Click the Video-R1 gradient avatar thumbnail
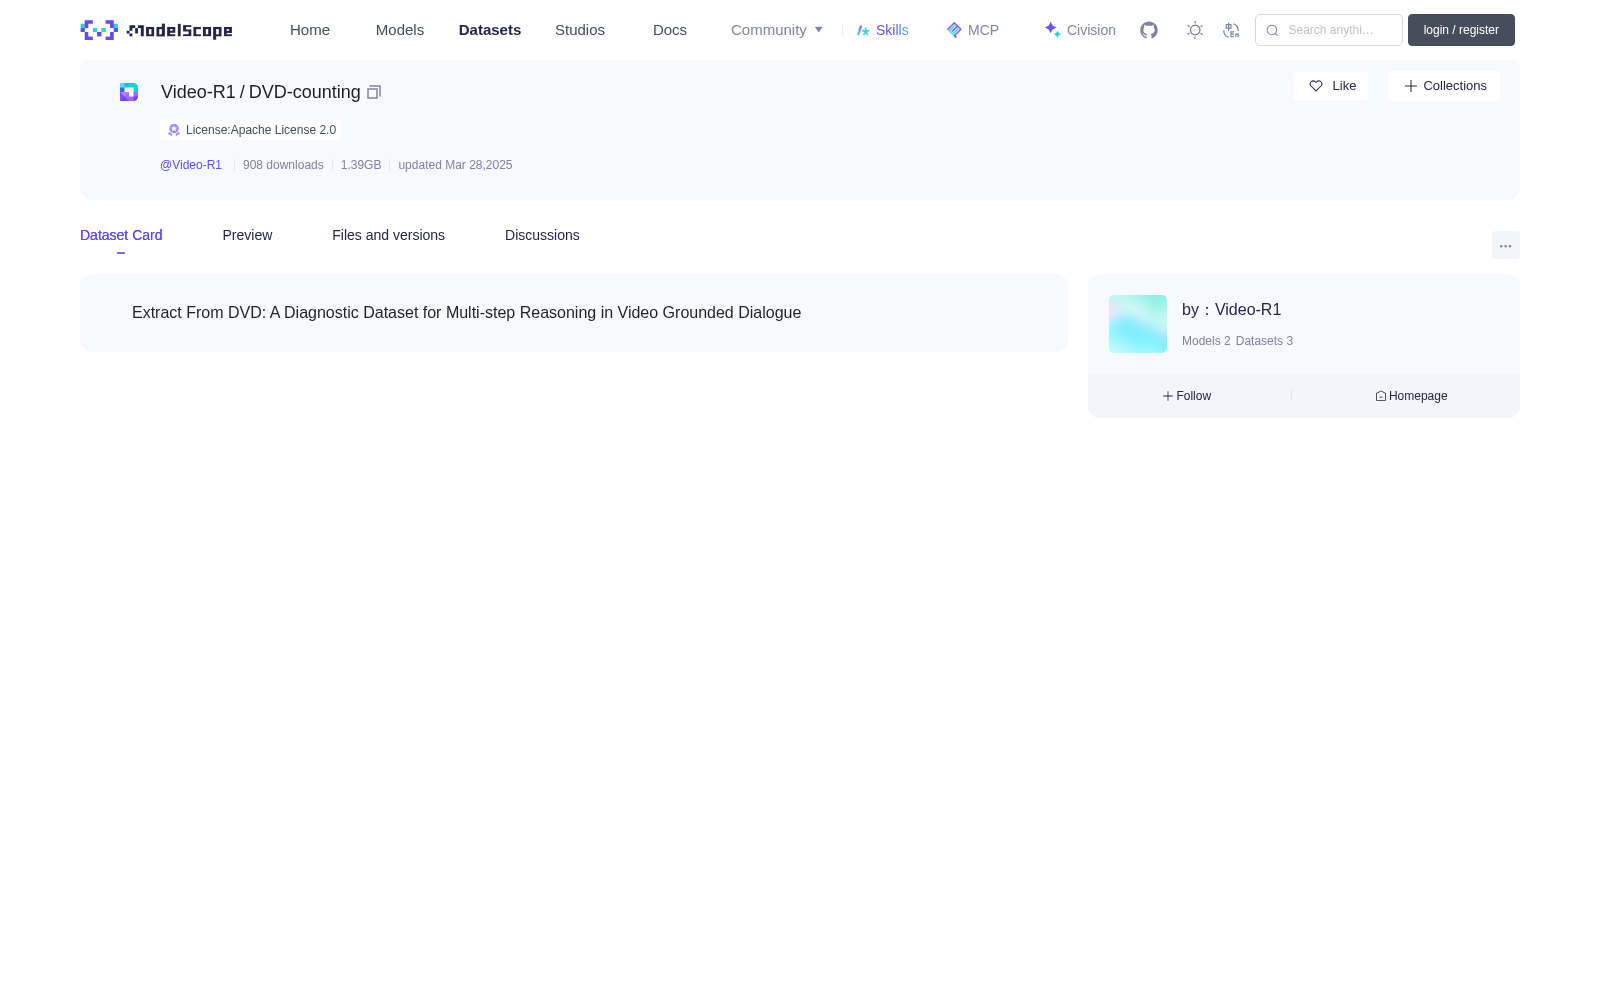Viewport: 1600px width, 1000px height. tap(1138, 324)
